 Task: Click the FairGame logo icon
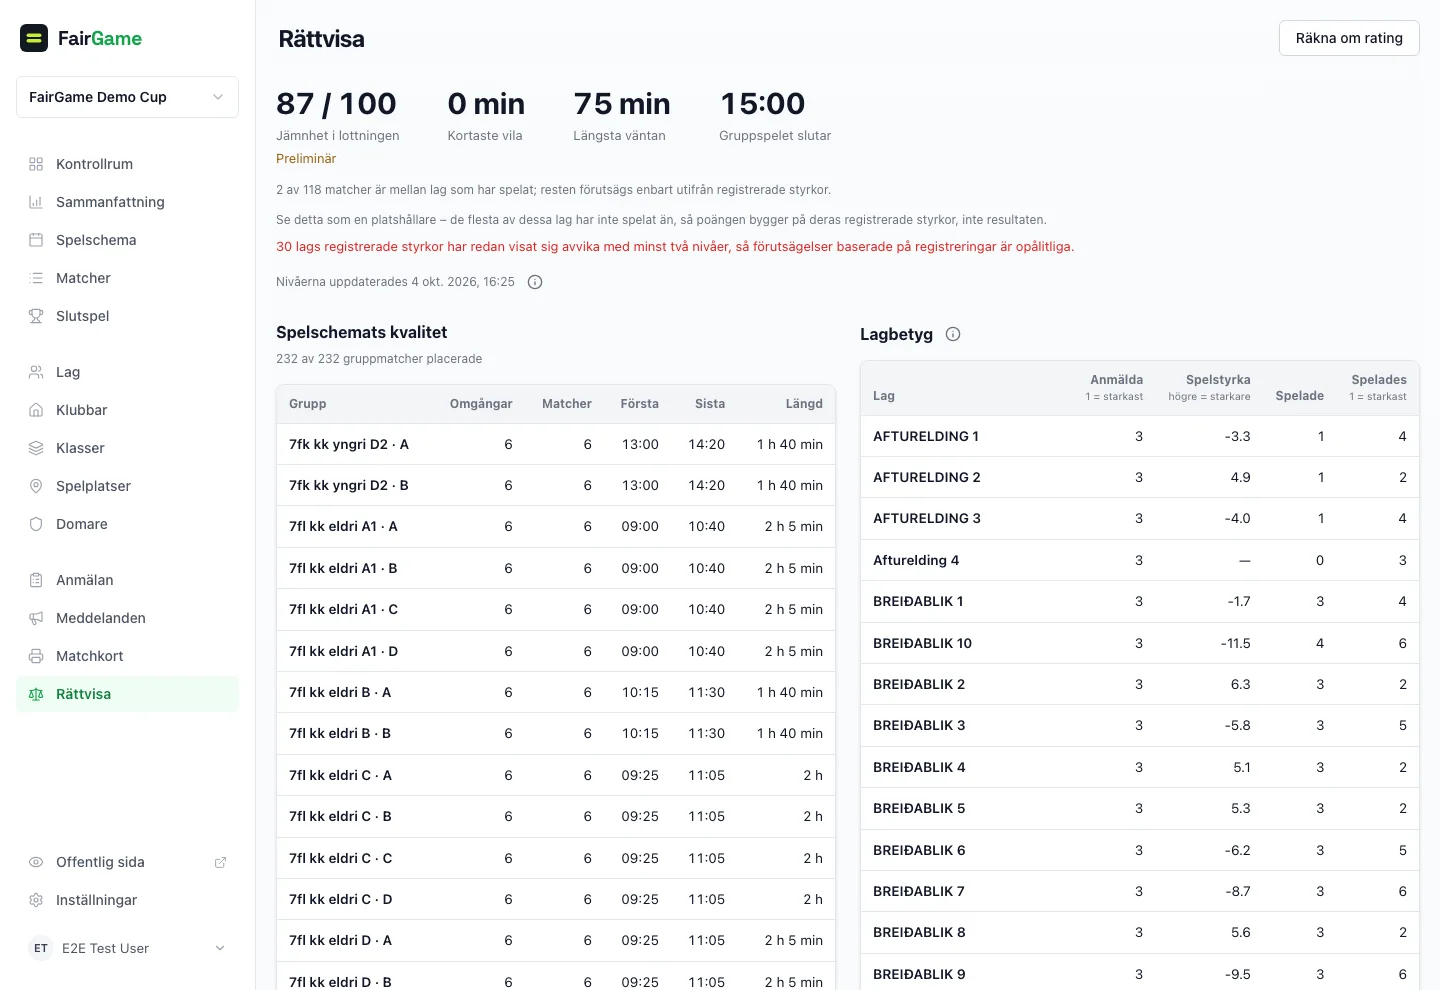34,38
